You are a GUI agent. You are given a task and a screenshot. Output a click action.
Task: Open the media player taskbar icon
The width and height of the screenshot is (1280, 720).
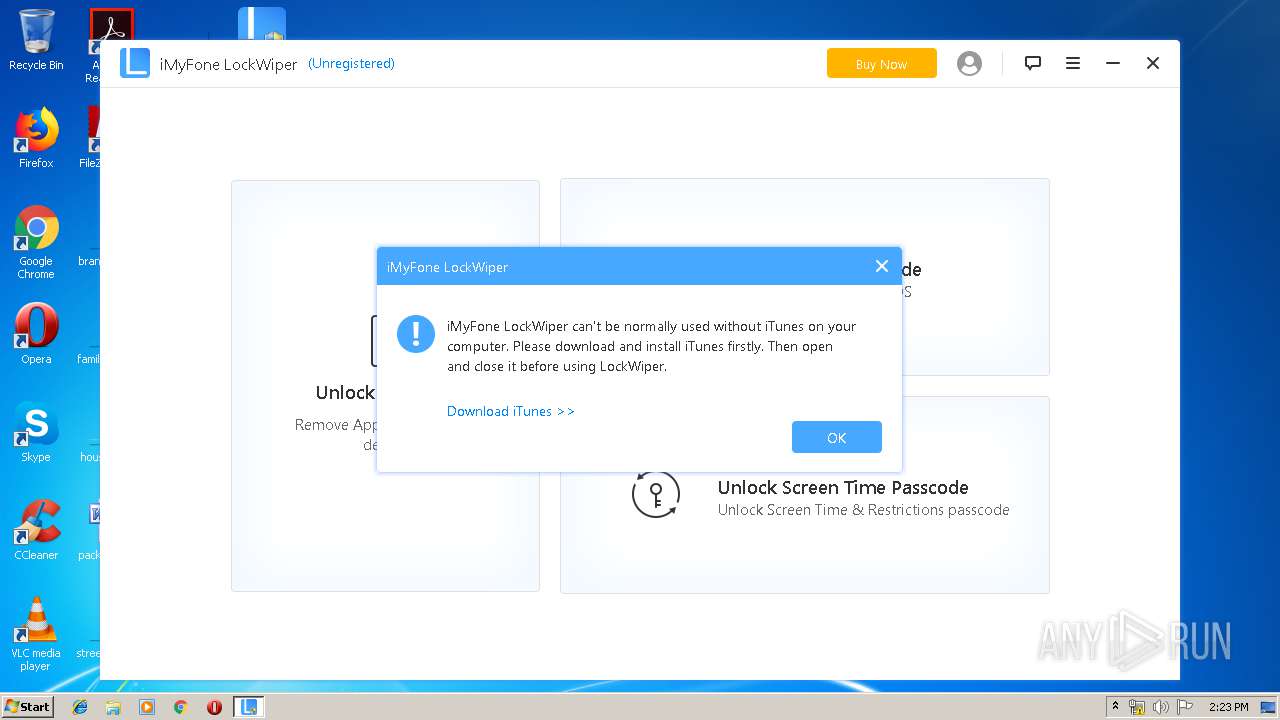click(x=147, y=707)
